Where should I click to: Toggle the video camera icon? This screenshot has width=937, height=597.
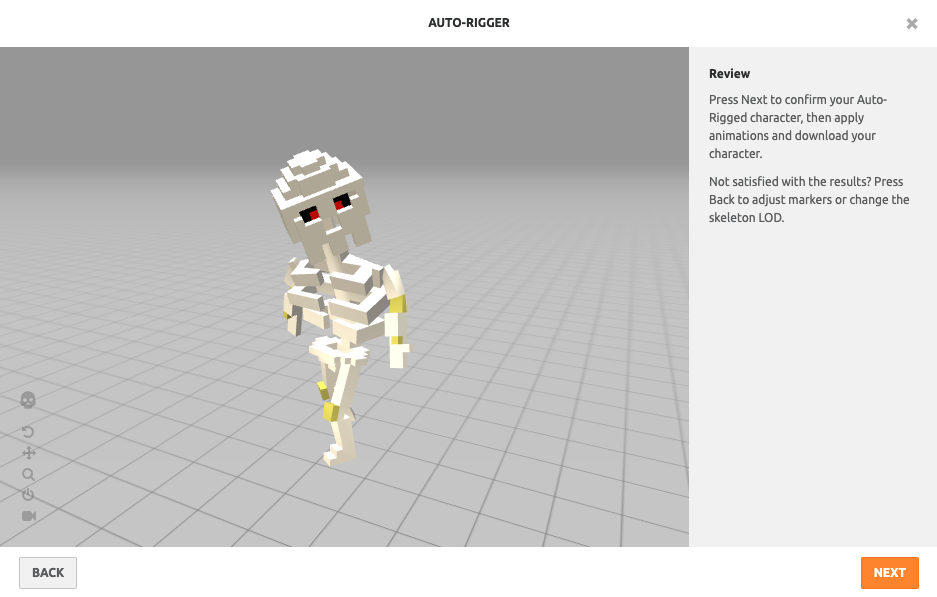[28, 516]
